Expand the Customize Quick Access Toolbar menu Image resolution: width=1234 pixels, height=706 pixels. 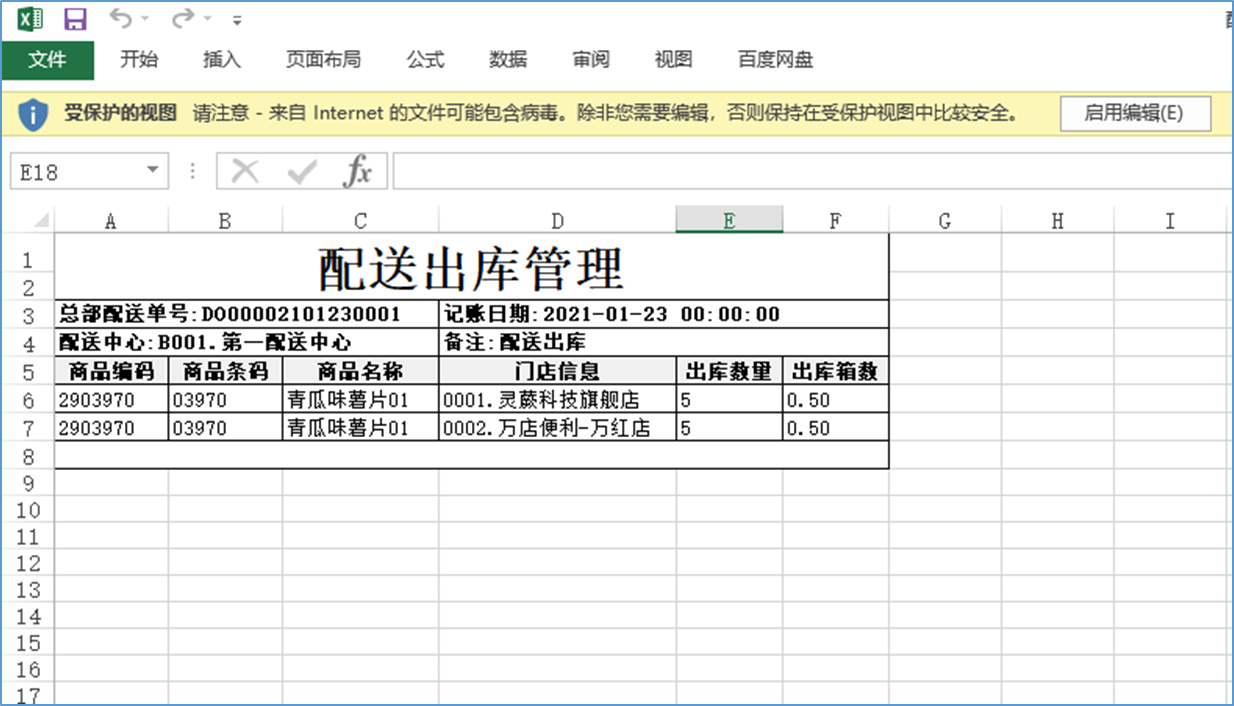237,20
